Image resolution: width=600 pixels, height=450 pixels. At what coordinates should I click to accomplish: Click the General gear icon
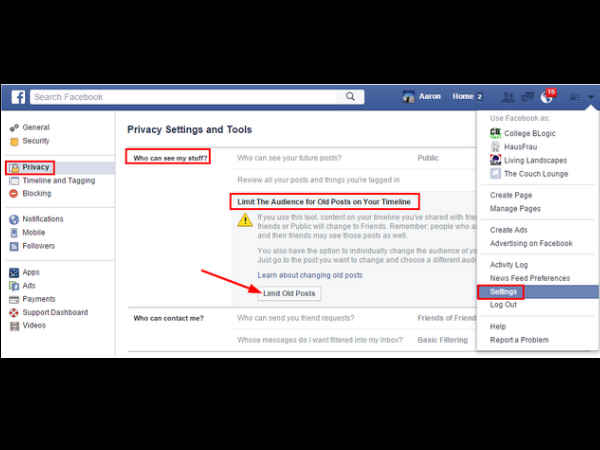tap(14, 127)
